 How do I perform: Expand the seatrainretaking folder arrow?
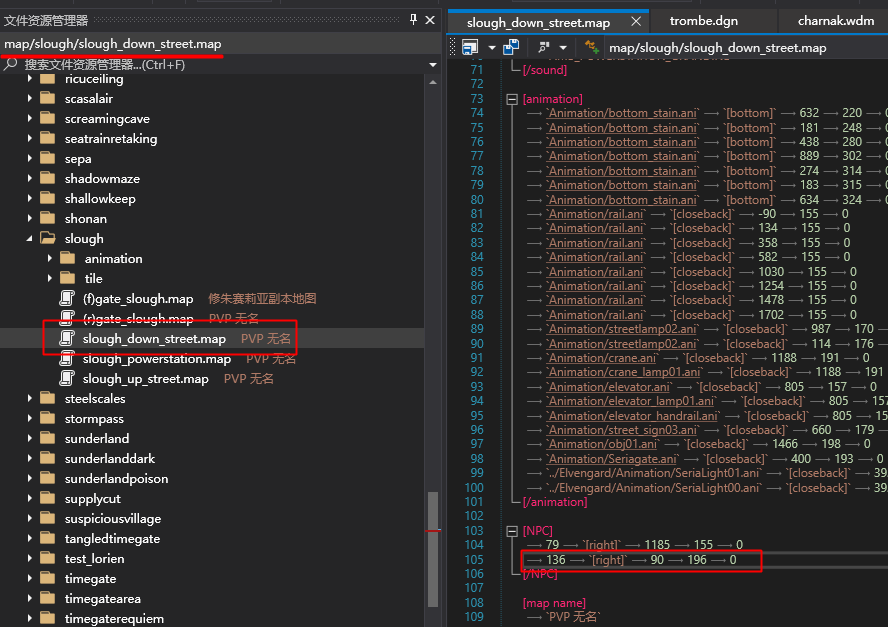point(29,139)
